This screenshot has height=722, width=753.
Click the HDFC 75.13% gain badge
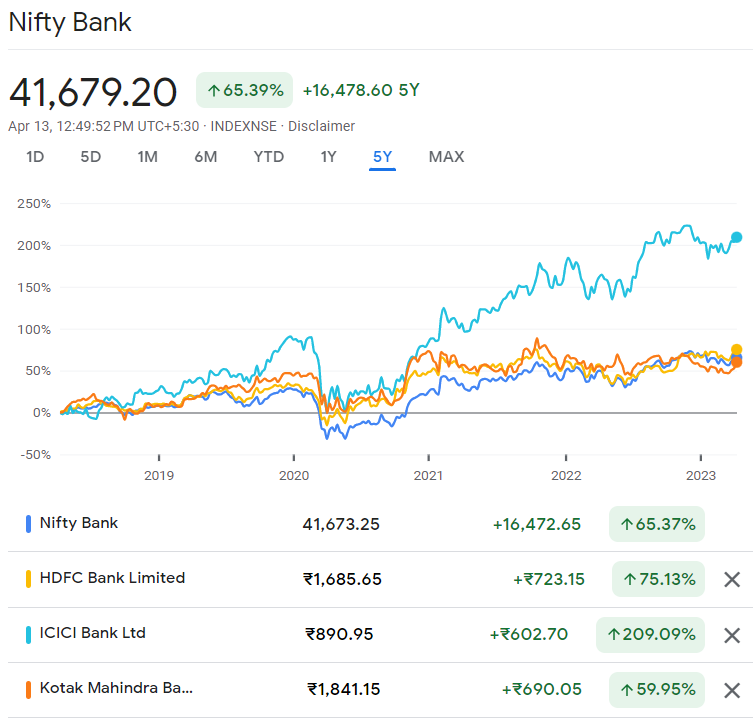(658, 579)
